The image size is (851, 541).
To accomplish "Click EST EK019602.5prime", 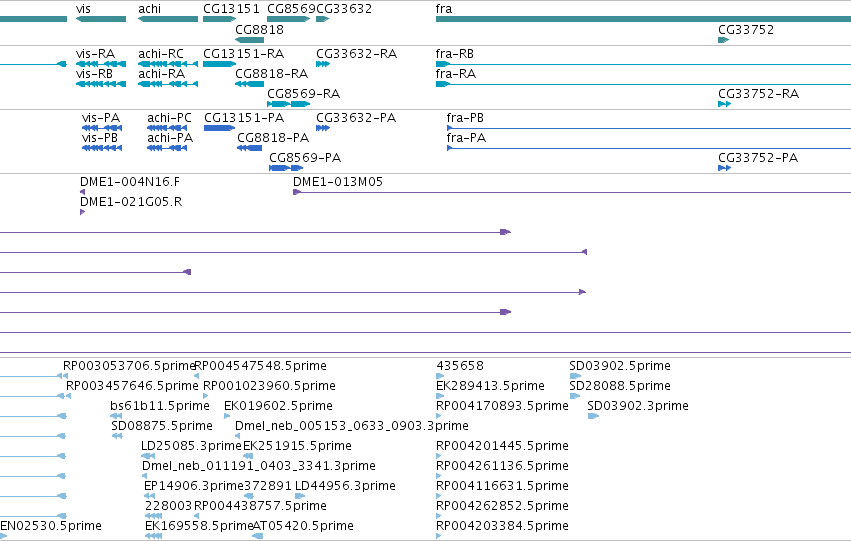I will pyautogui.click(x=278, y=406).
